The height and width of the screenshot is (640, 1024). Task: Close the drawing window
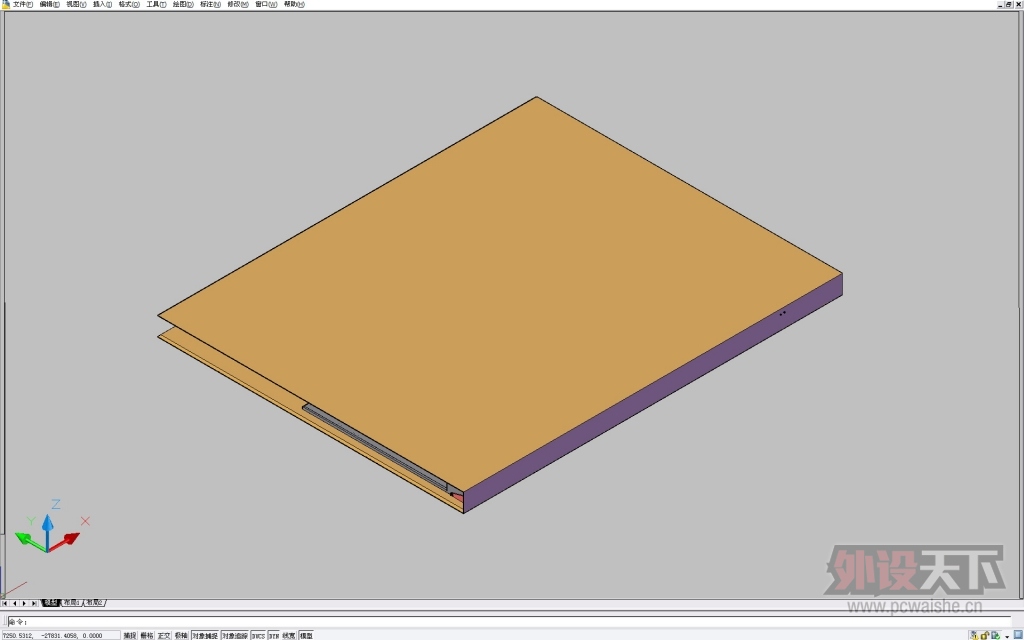point(1018,4)
